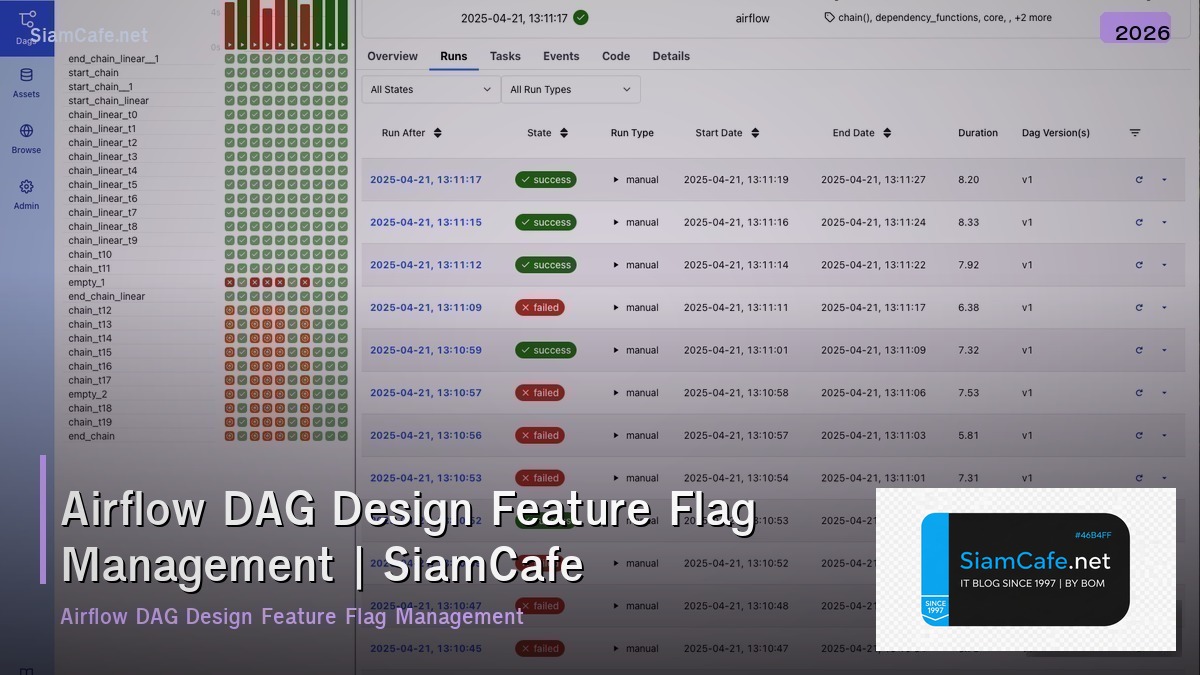1200x675 pixels.
Task: Open the Browse section in the sidebar
Action: coord(26,138)
